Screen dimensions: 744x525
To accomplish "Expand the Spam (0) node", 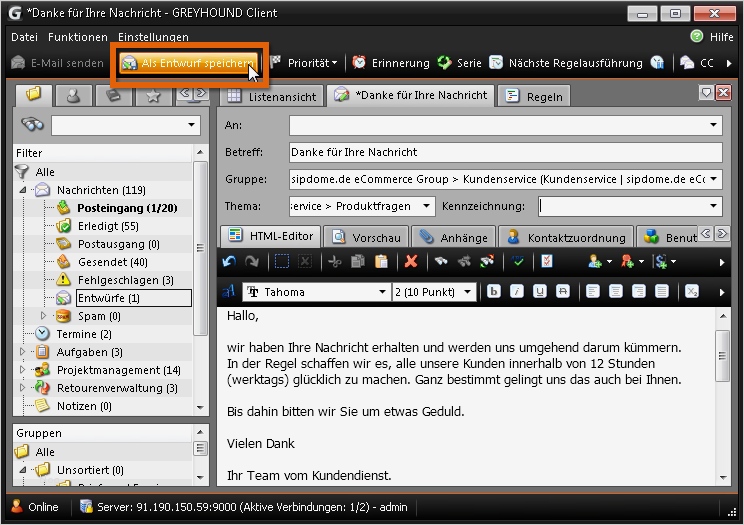I will point(44,316).
